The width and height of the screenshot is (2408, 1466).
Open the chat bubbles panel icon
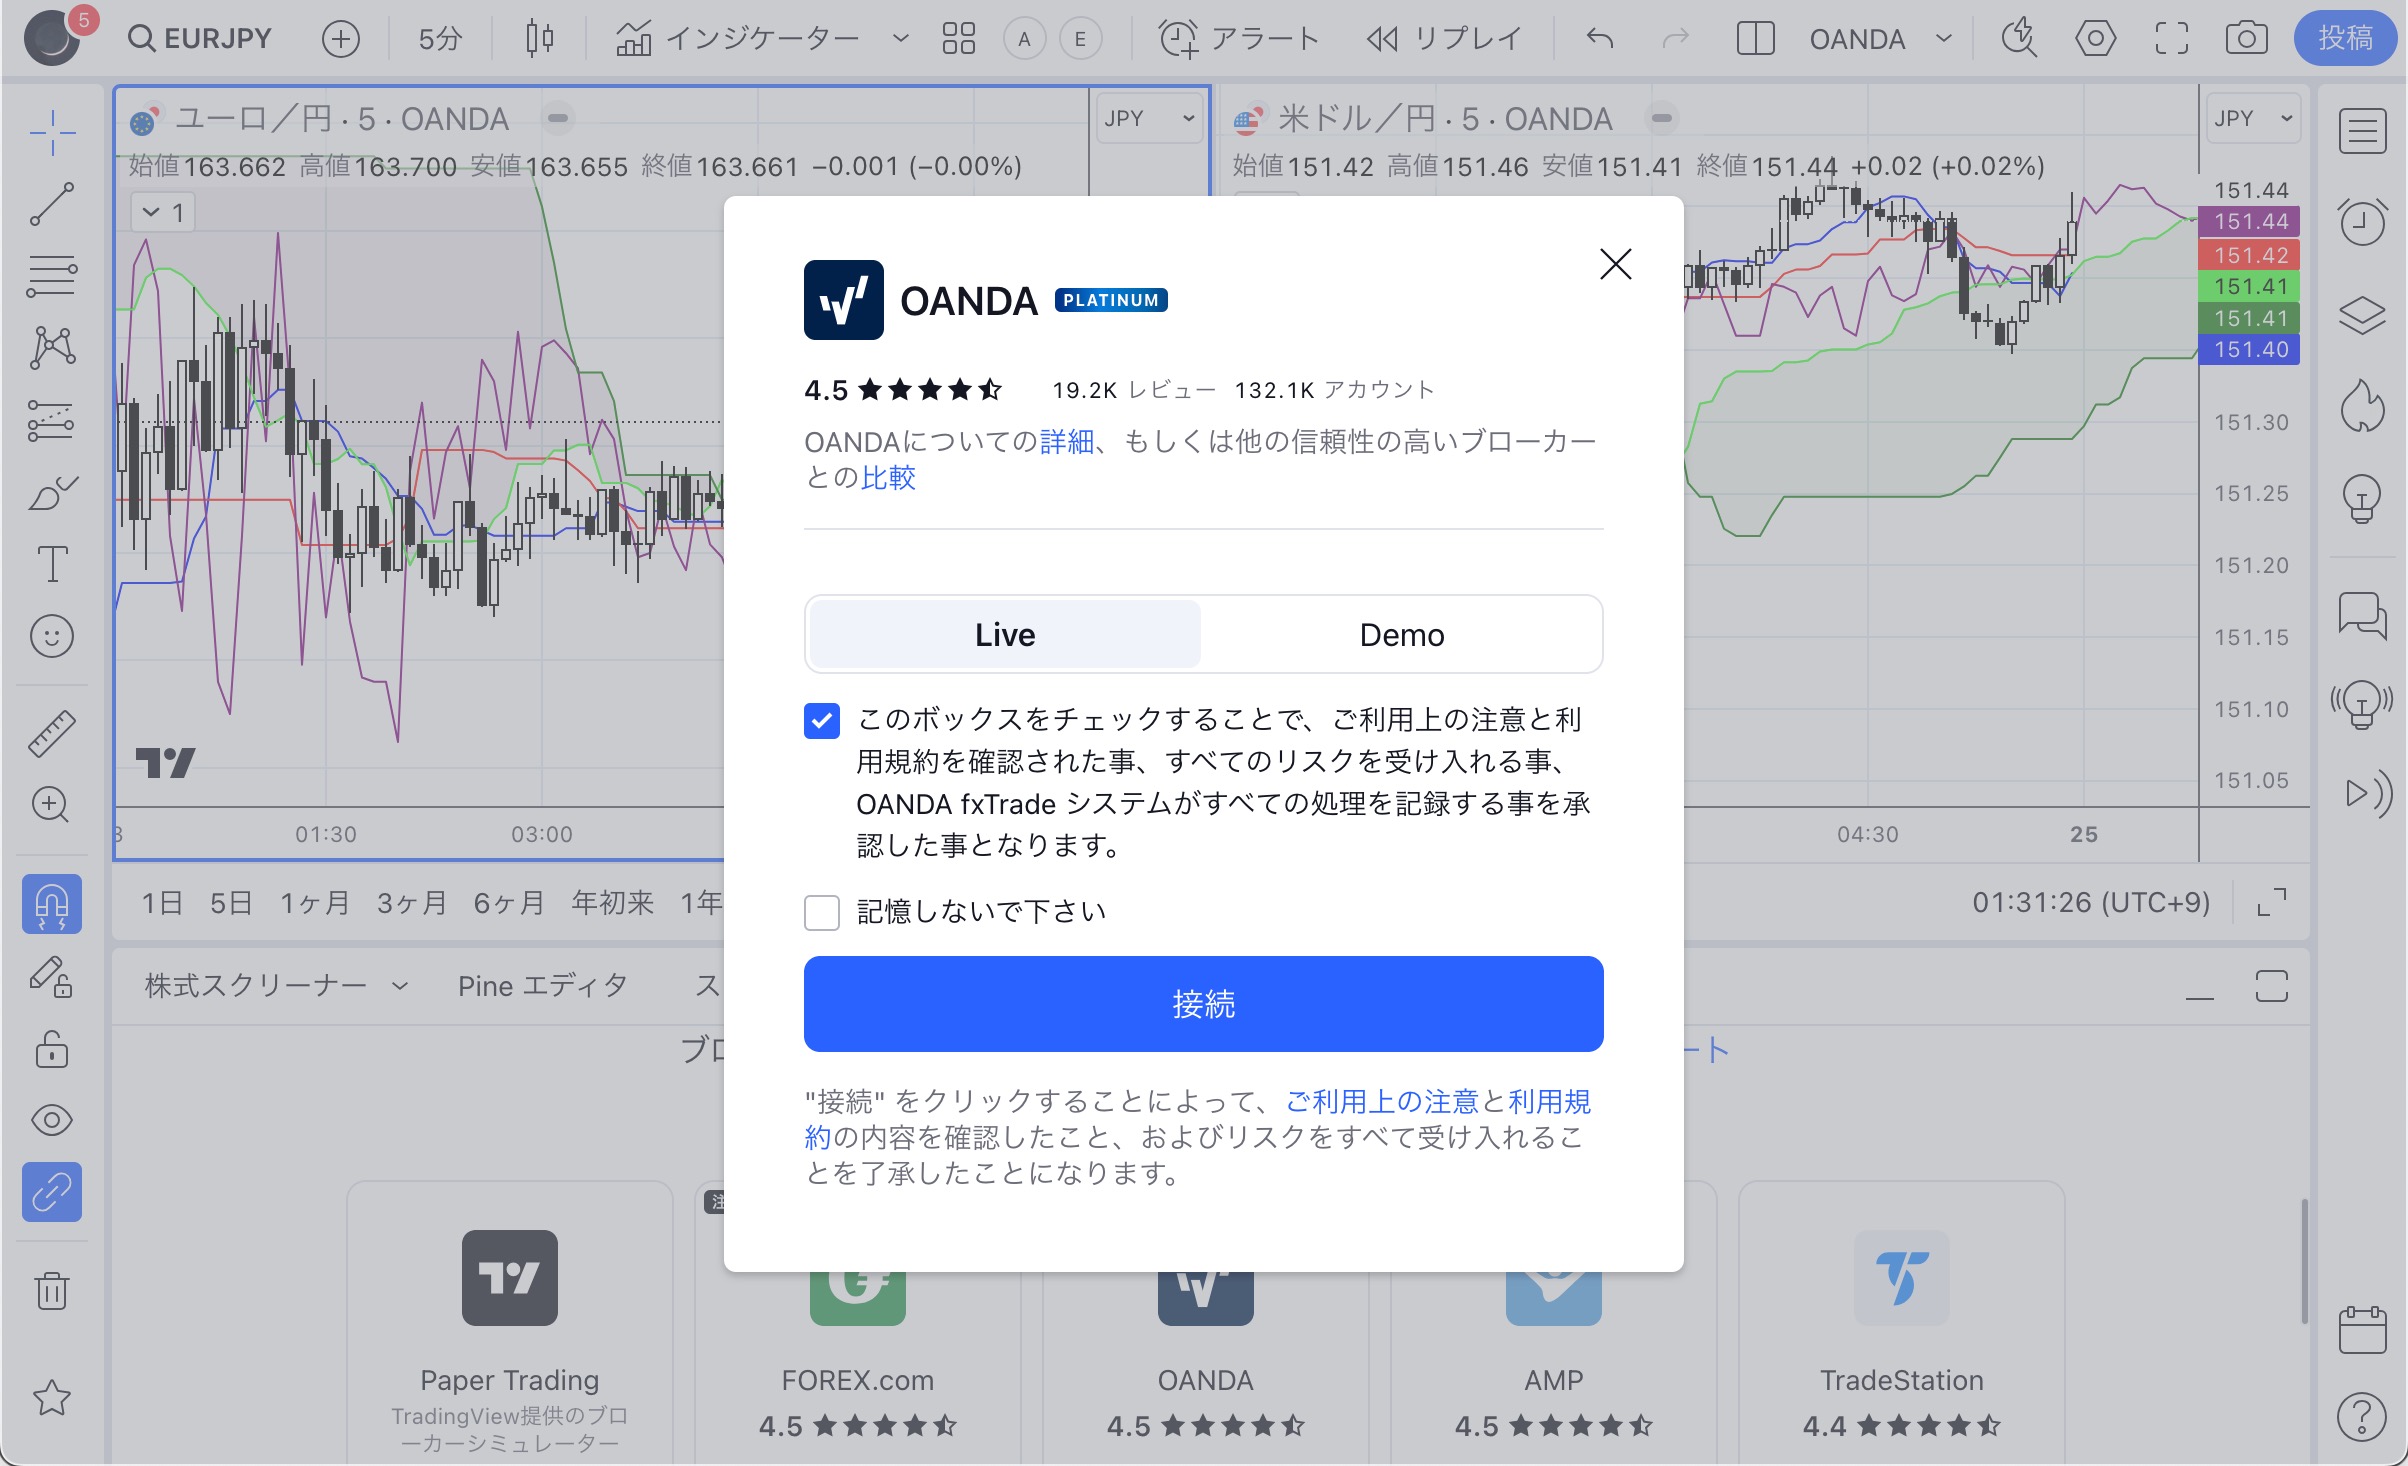2362,614
